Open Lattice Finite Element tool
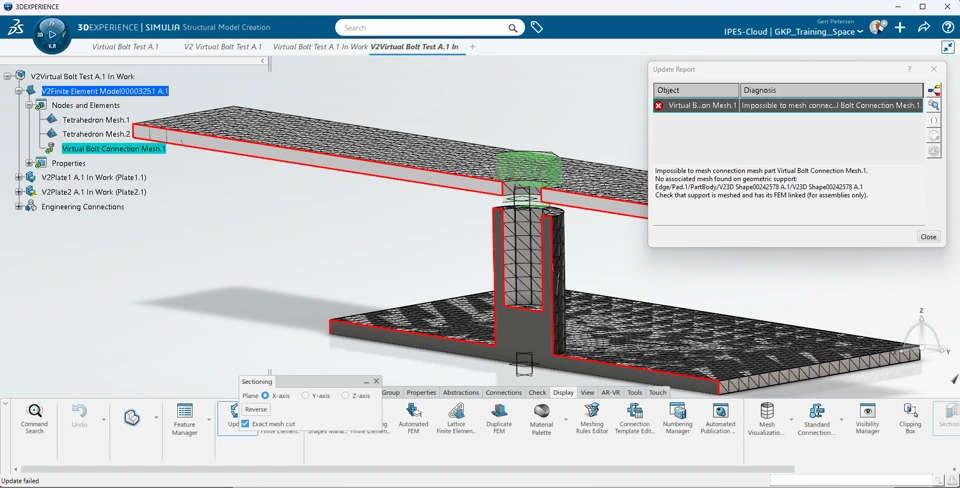The height and width of the screenshot is (488, 960). point(456,419)
